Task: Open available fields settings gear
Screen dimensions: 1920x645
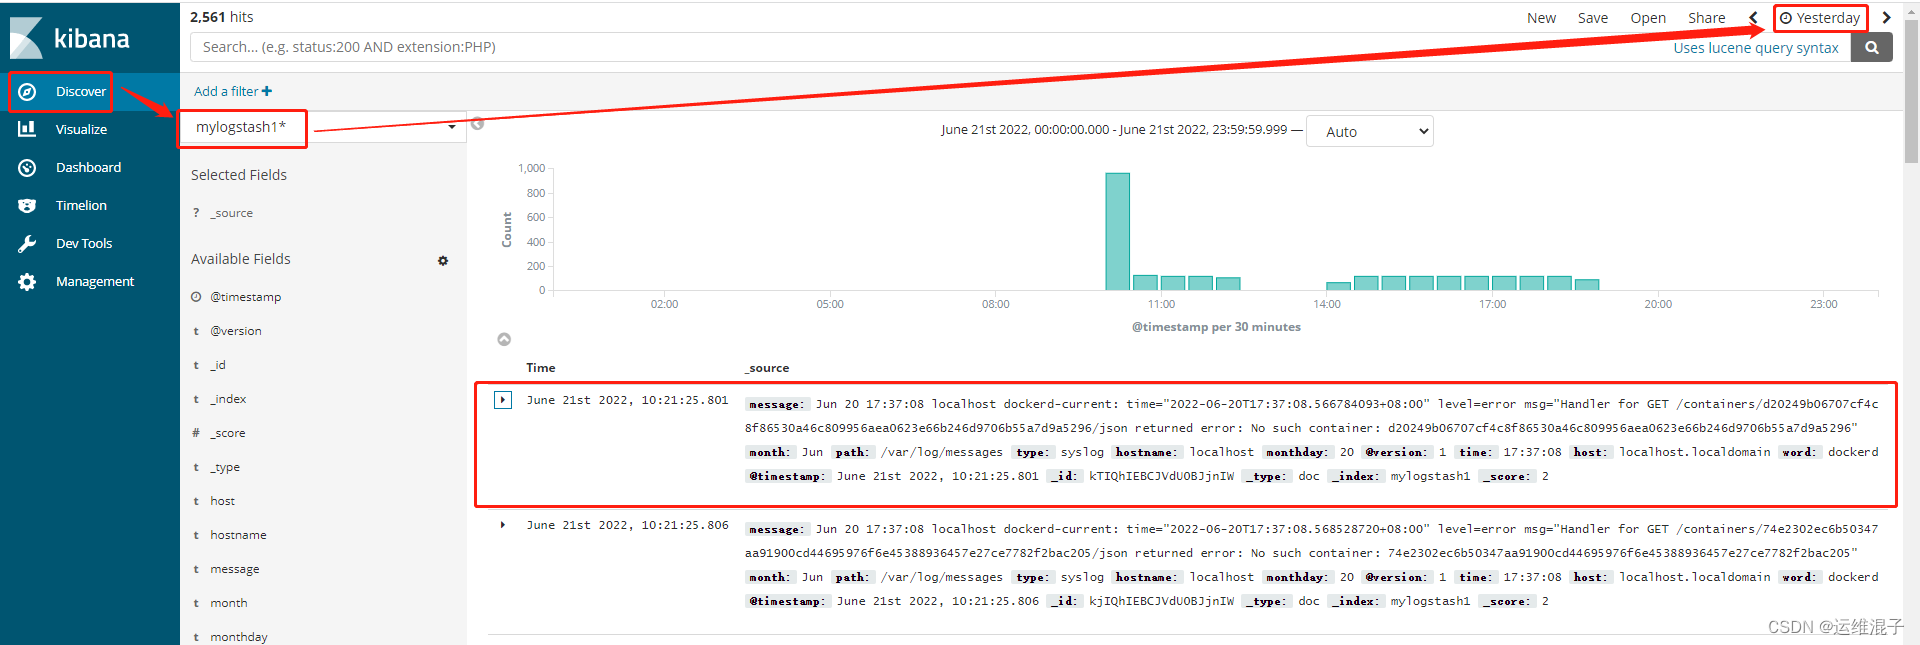Action: pyautogui.click(x=443, y=260)
